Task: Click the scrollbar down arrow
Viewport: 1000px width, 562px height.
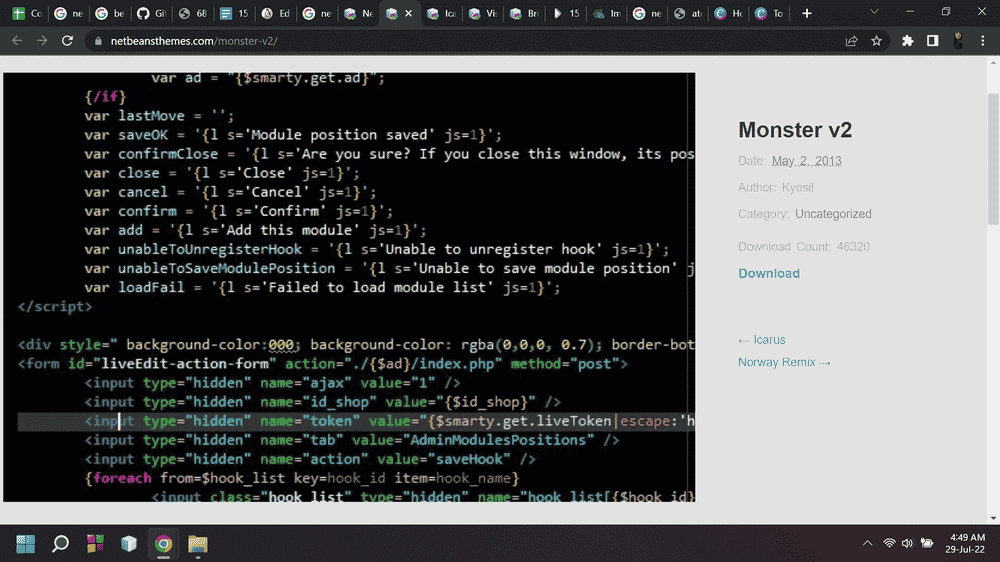Action: [x=993, y=518]
